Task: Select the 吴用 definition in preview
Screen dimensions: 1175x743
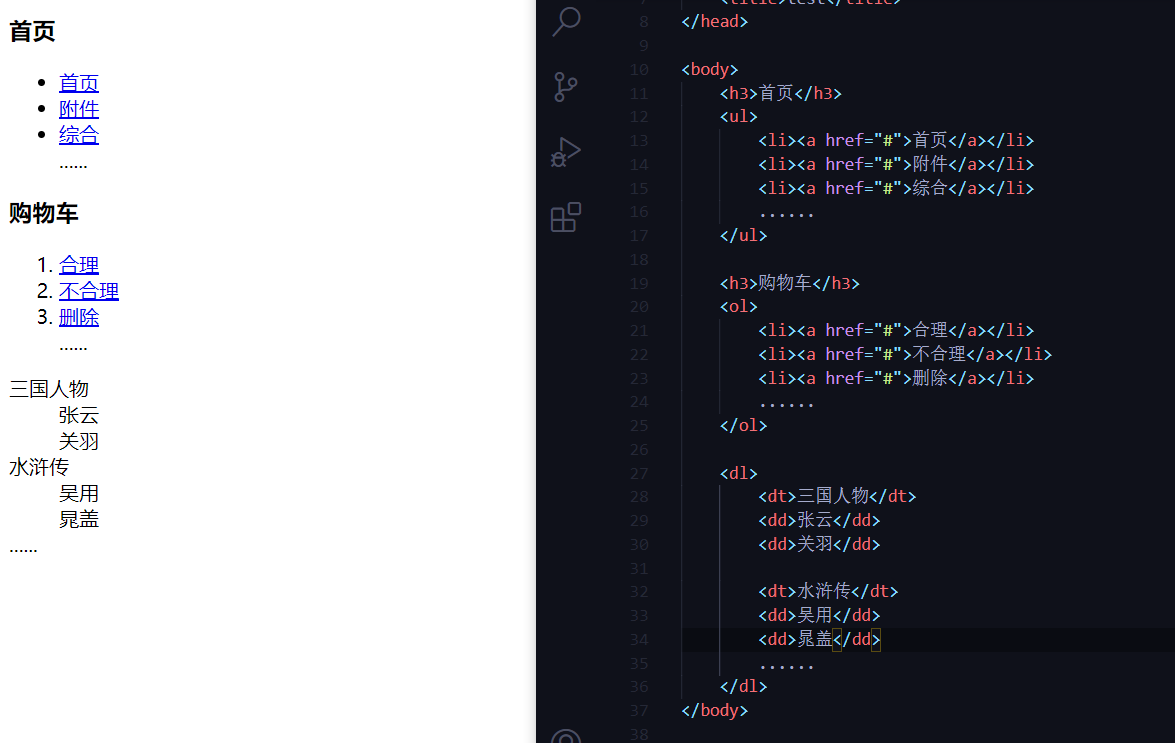Action: pyautogui.click(x=79, y=494)
